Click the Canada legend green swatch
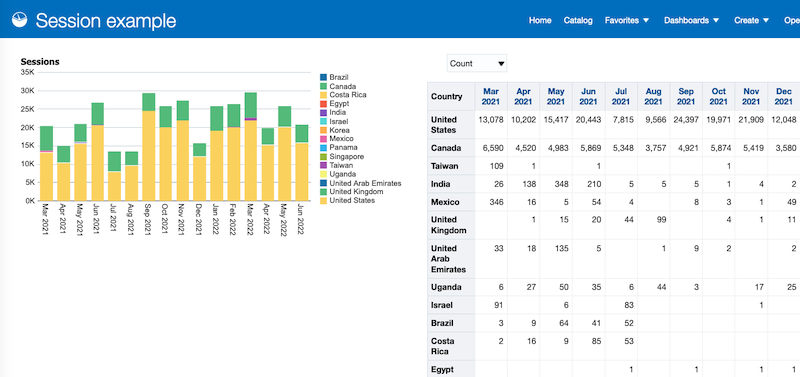The width and height of the screenshot is (800, 377). click(323, 86)
